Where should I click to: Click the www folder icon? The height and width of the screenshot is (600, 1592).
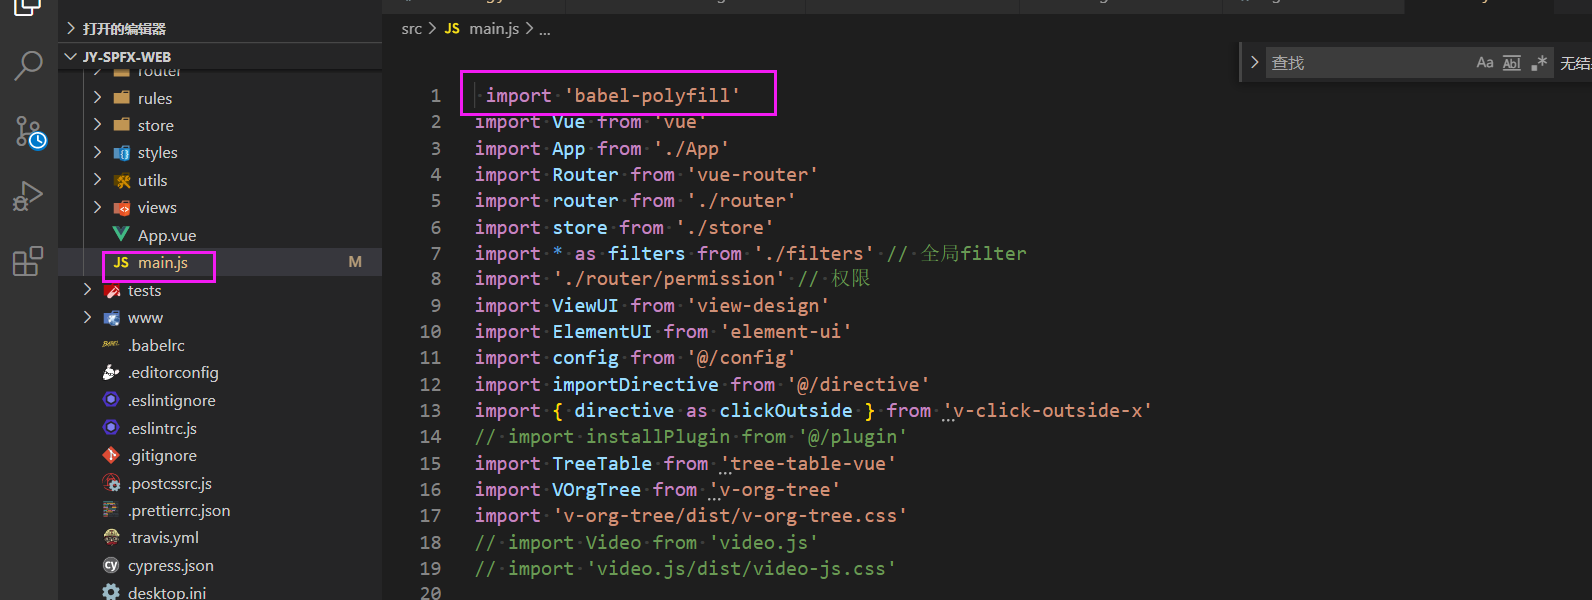click(x=112, y=318)
